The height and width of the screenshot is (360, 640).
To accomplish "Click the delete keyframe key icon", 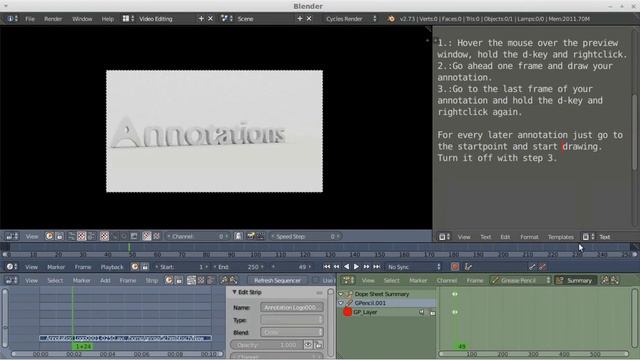I will [x=542, y=267].
